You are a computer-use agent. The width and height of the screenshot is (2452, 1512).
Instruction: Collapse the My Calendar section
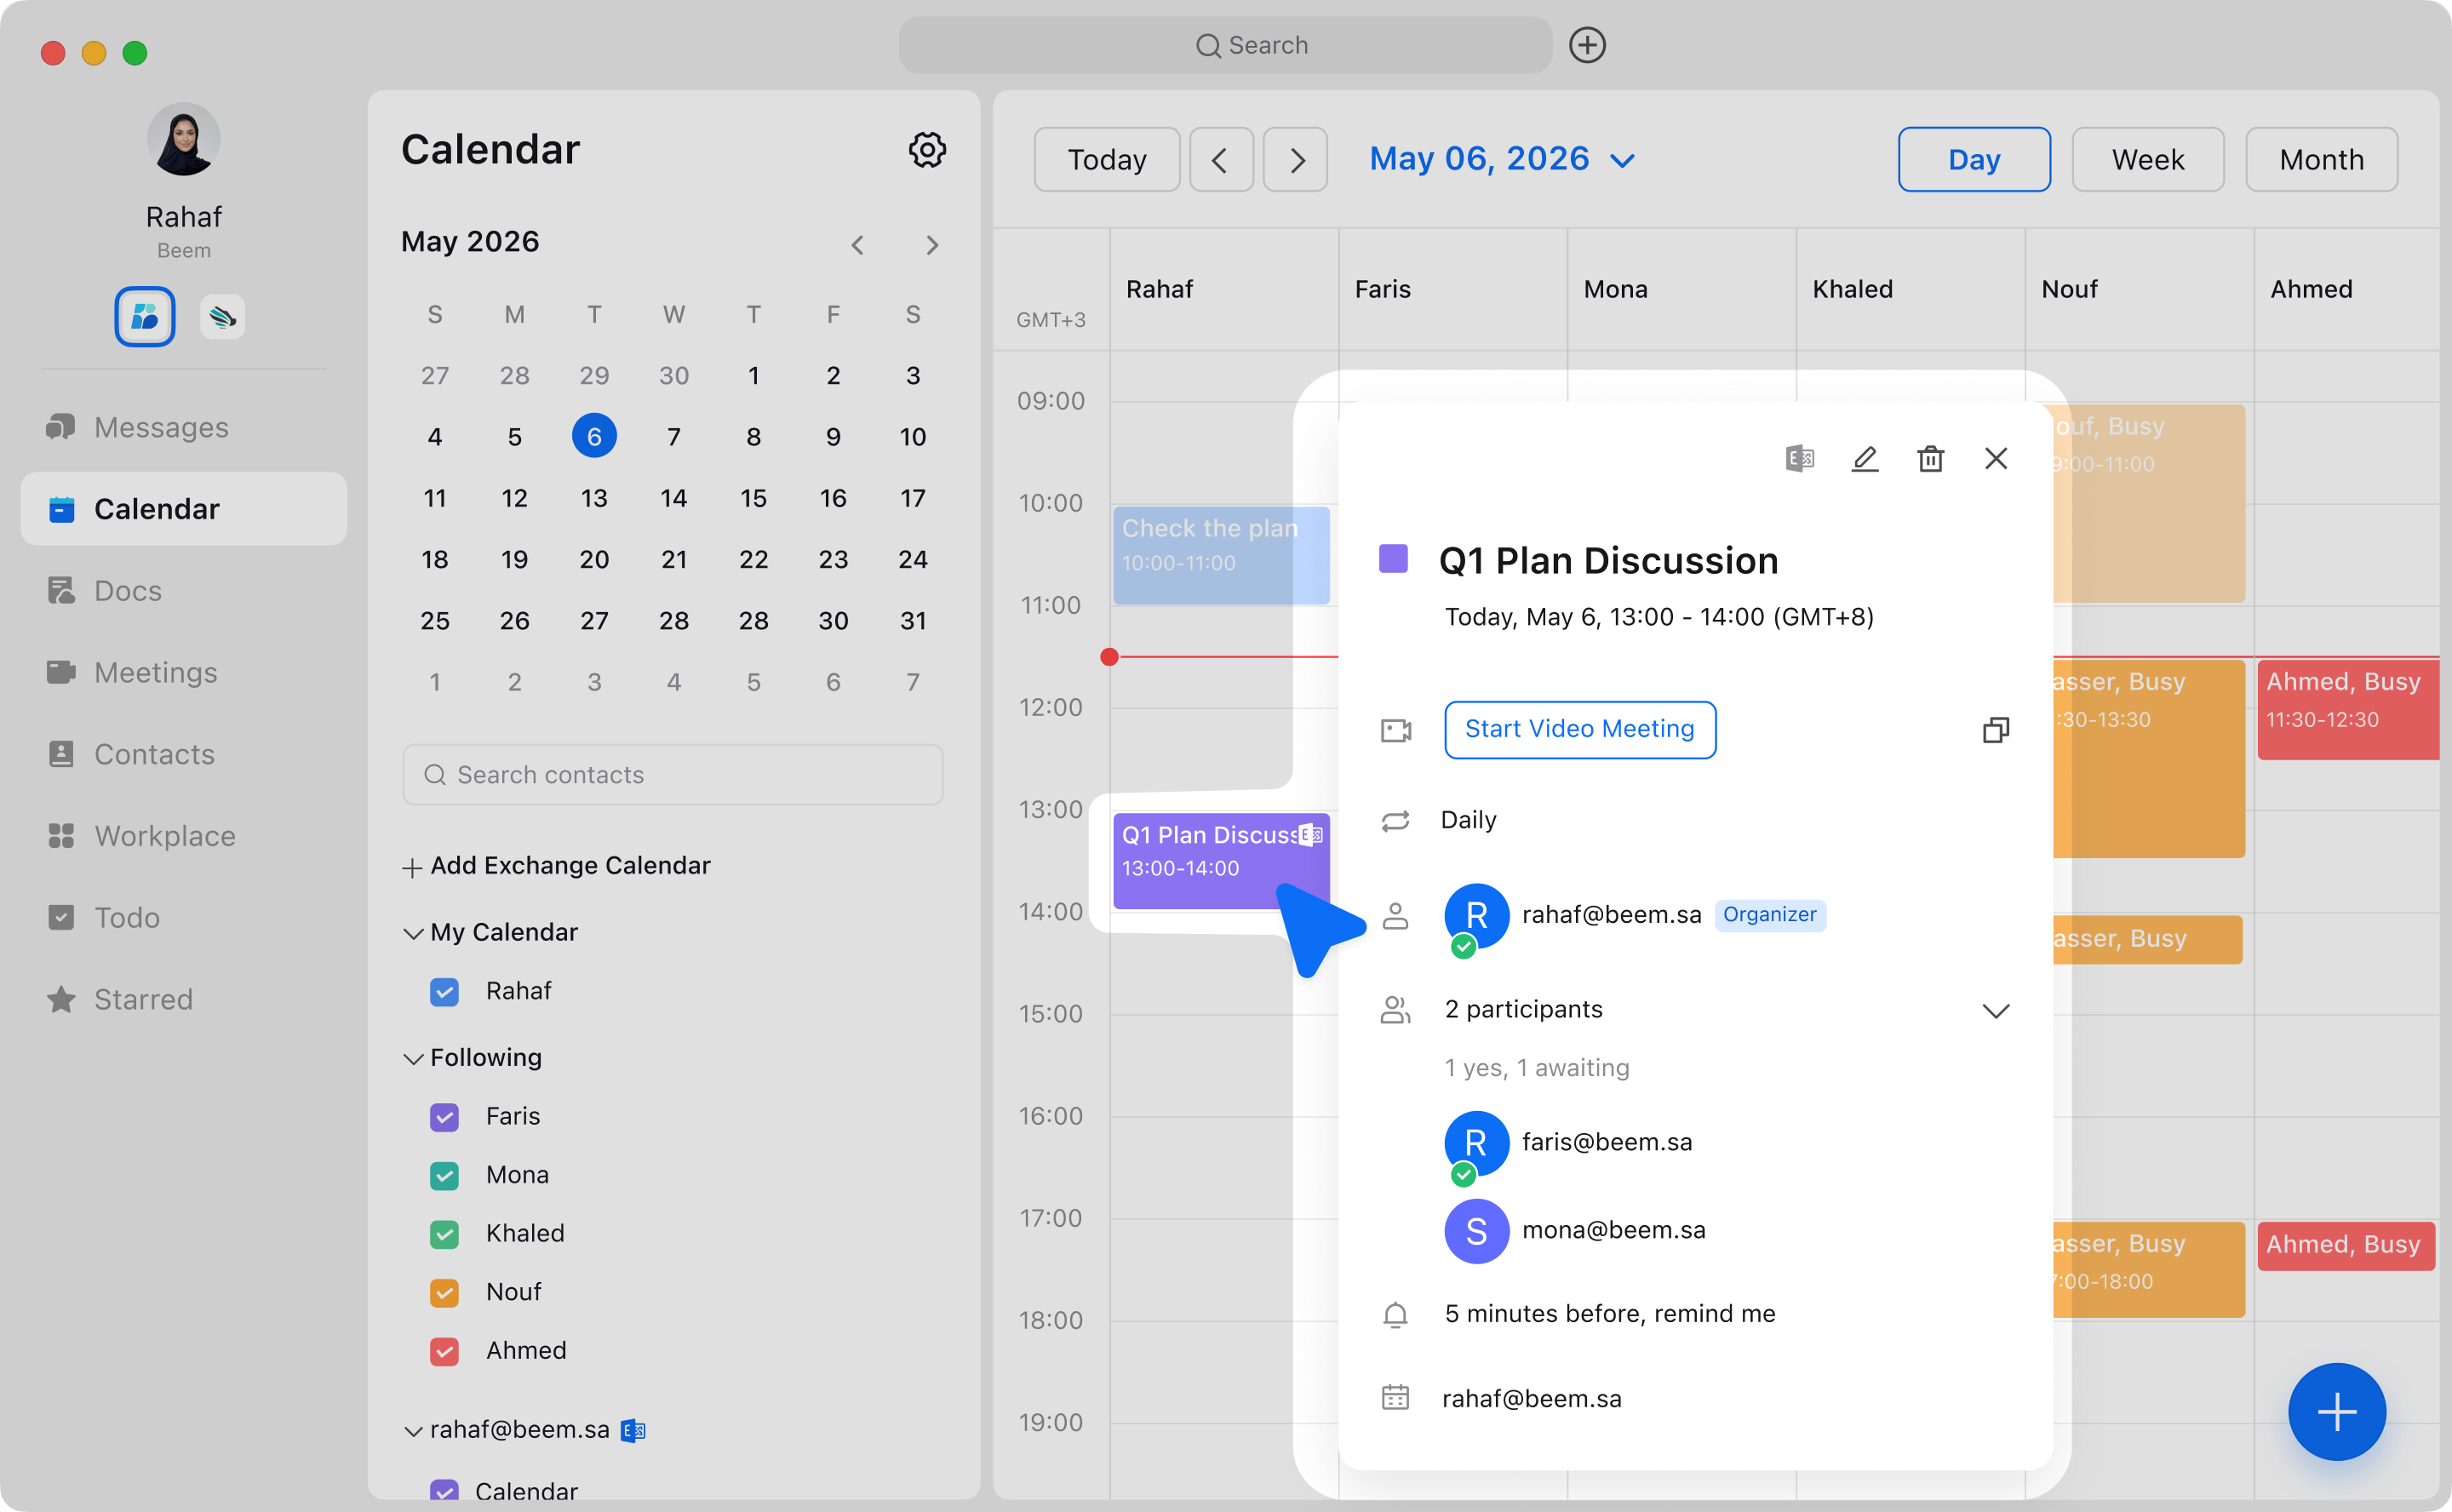pos(412,934)
